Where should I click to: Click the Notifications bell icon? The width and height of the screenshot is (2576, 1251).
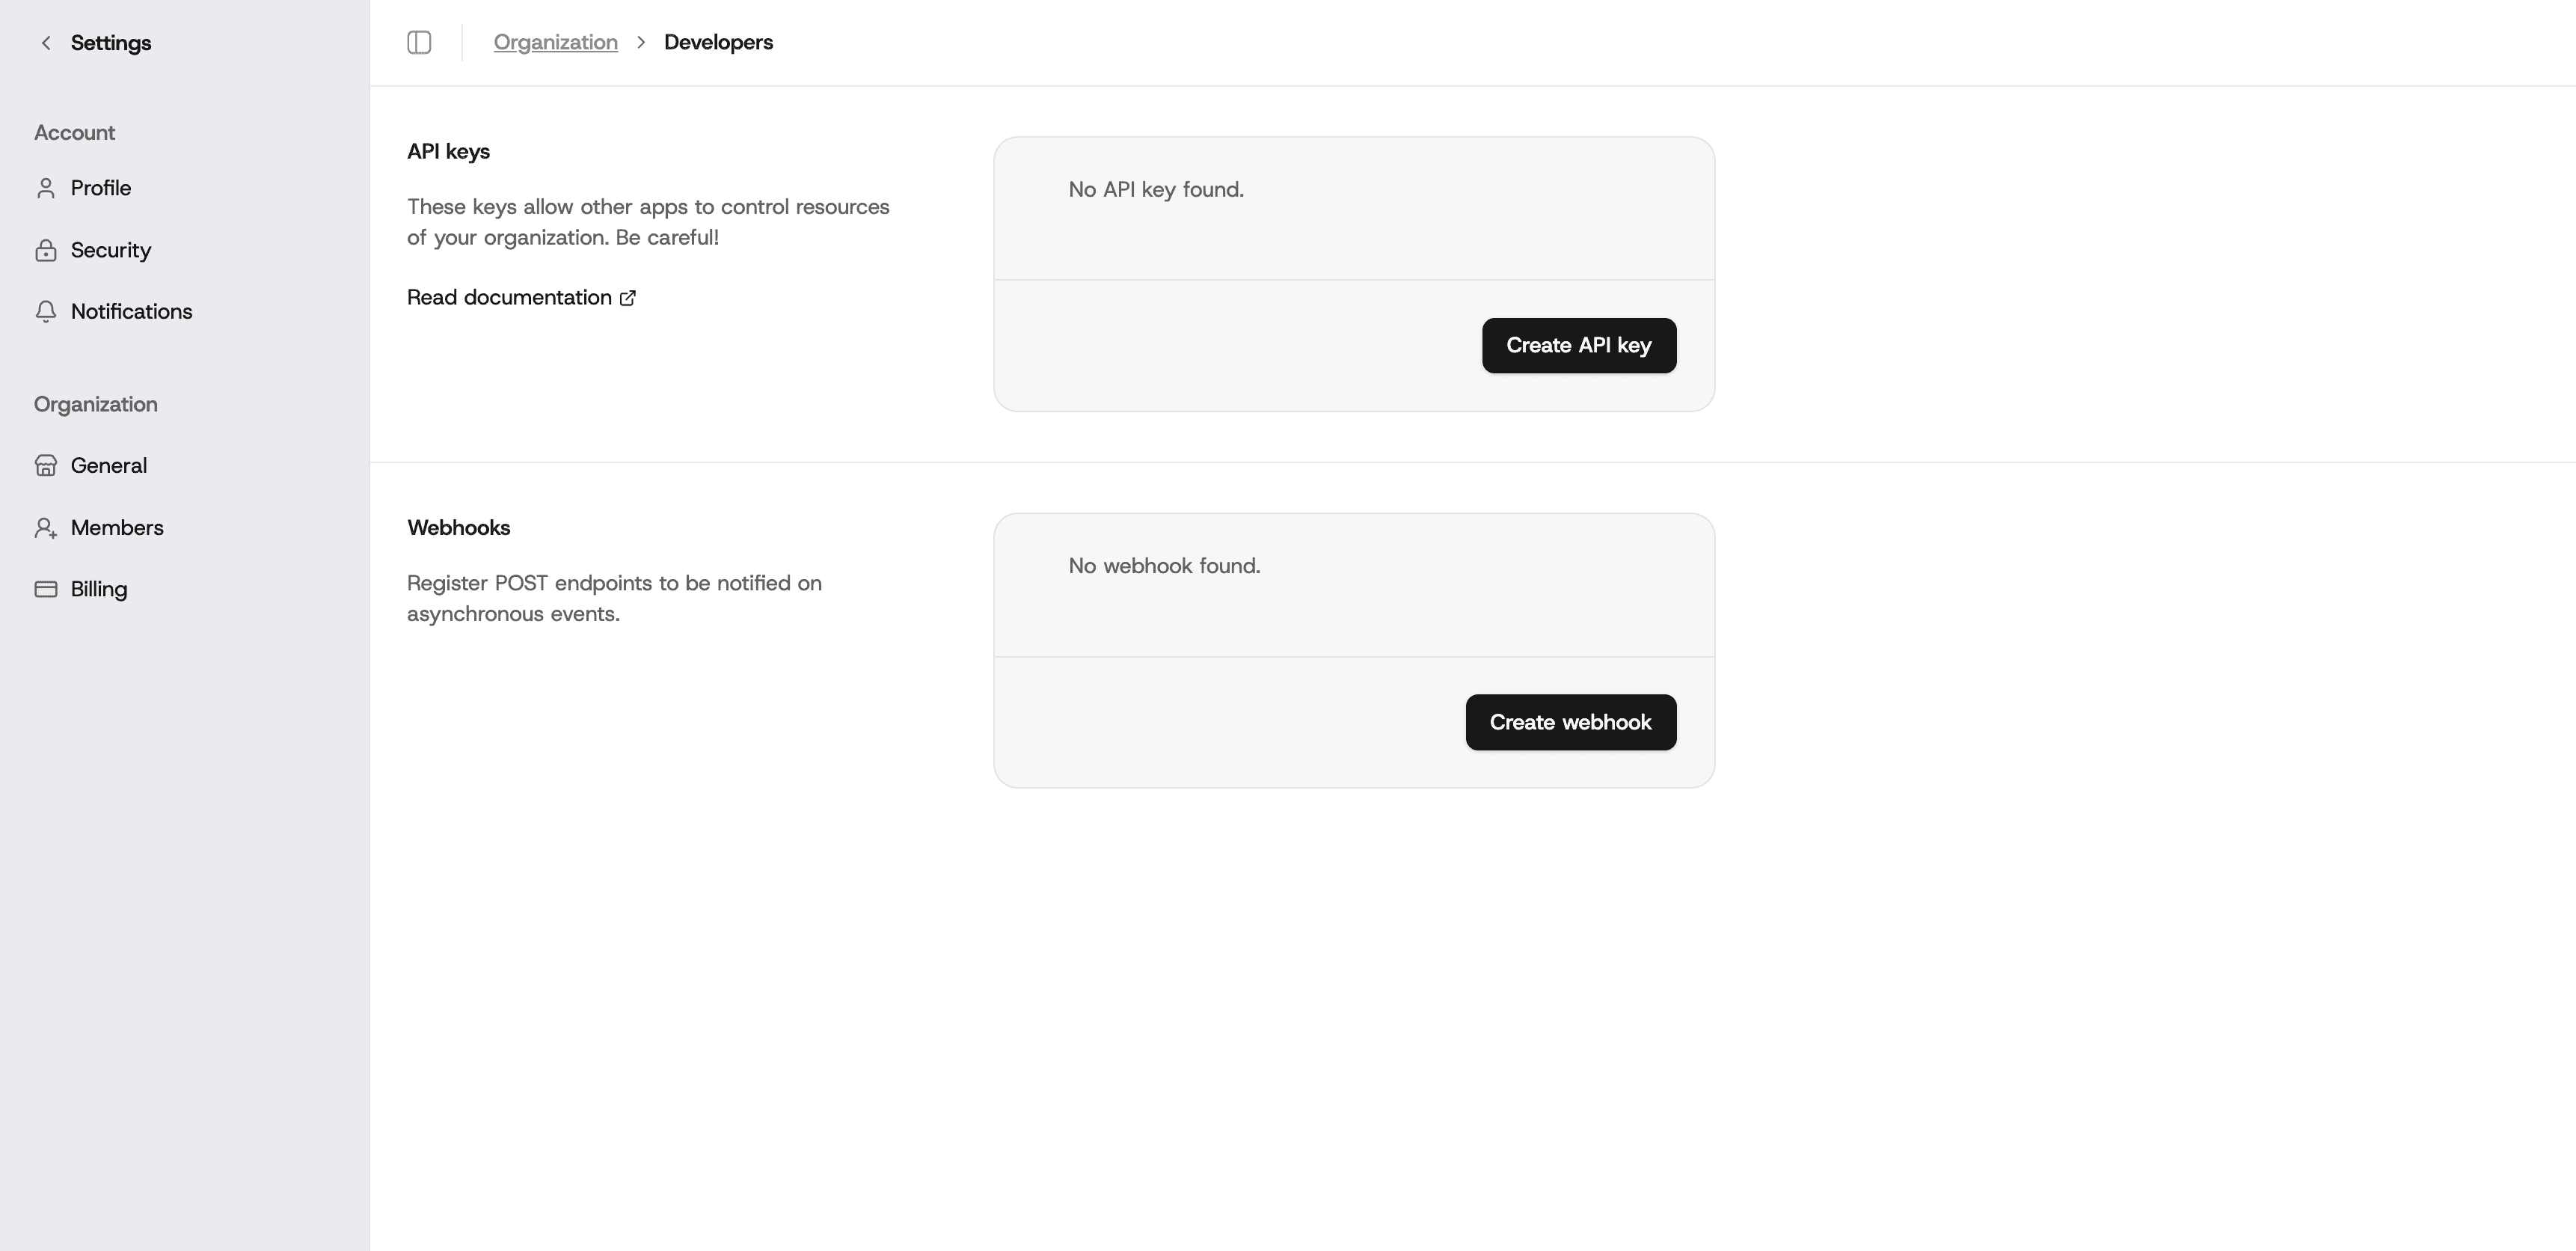point(46,311)
